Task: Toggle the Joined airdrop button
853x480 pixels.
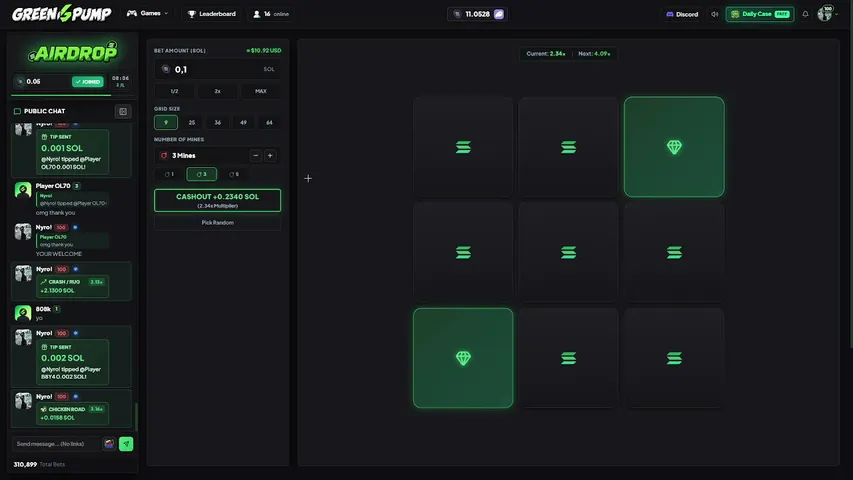Action: [x=88, y=82]
